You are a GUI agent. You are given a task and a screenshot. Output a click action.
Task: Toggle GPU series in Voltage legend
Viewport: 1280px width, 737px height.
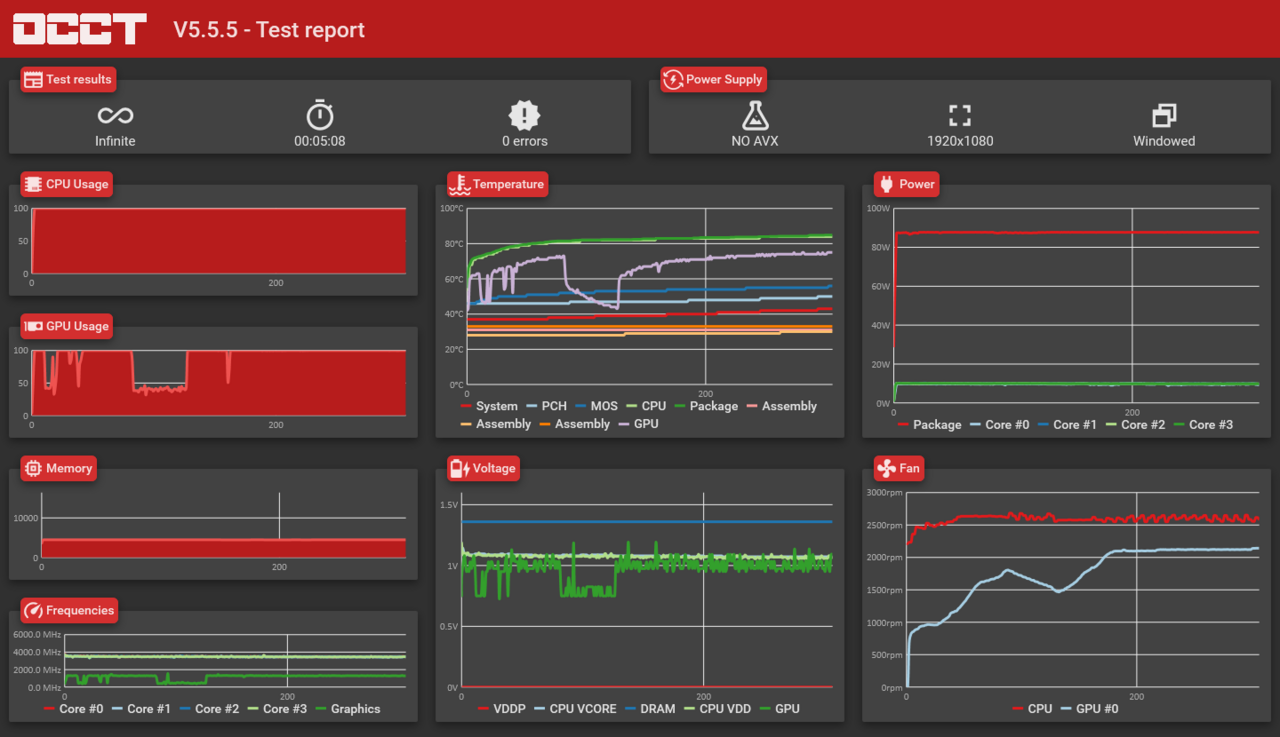779,708
